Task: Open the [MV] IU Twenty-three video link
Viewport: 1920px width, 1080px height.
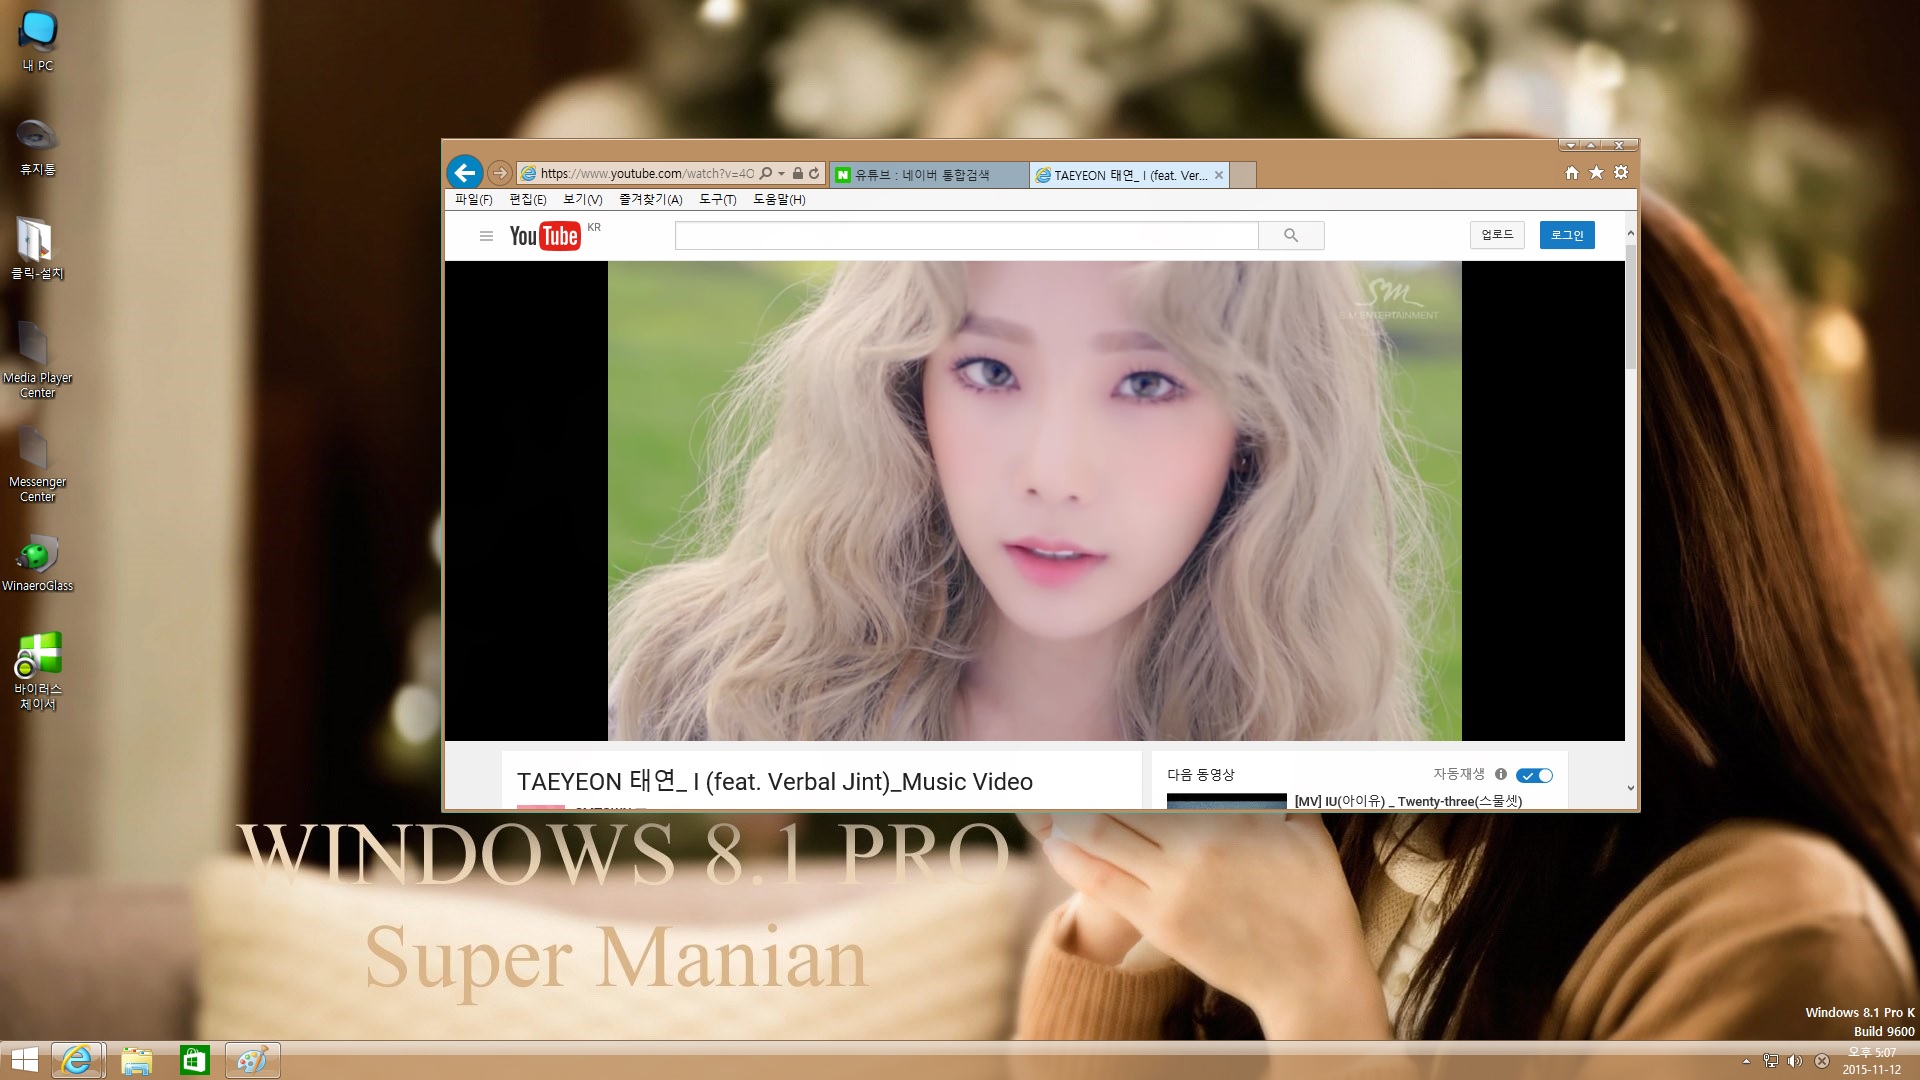Action: pos(1408,801)
